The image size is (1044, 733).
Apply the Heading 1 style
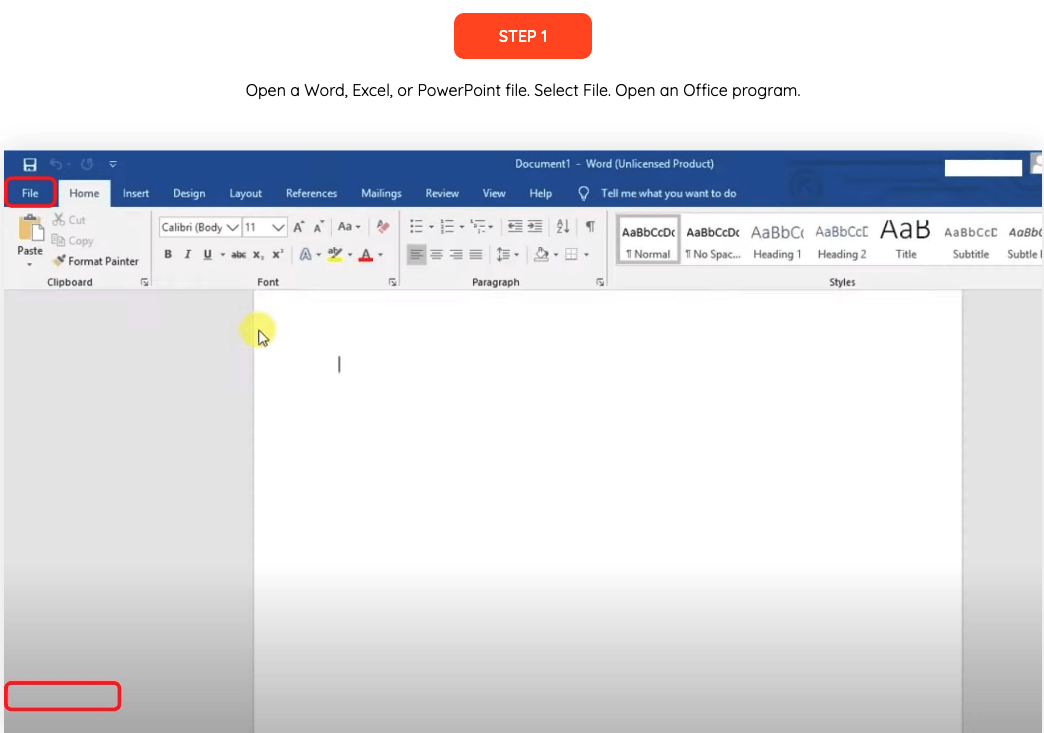pyautogui.click(x=777, y=241)
